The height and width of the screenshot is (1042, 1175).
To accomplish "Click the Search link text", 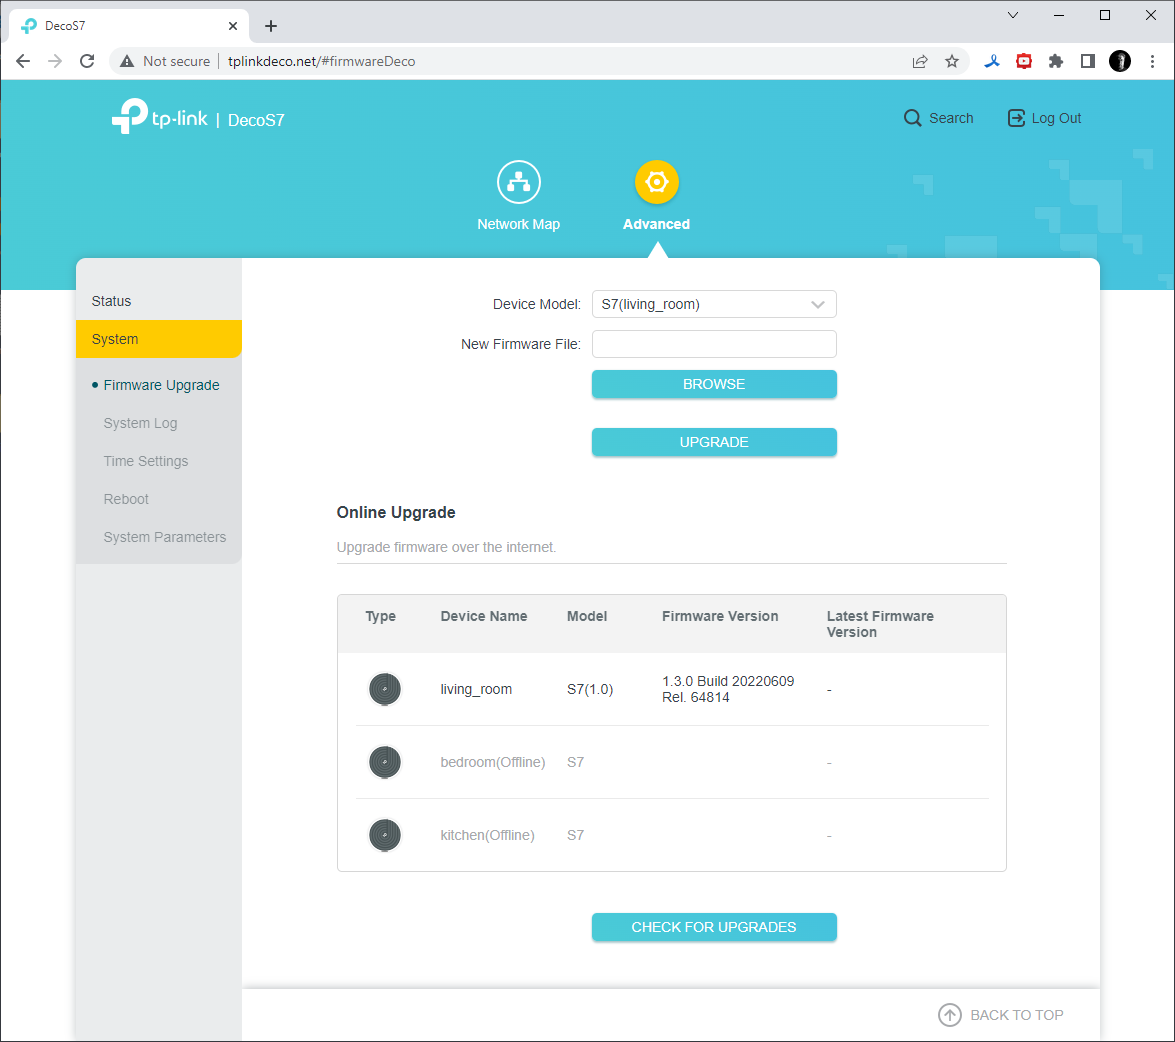I will click(x=951, y=118).
